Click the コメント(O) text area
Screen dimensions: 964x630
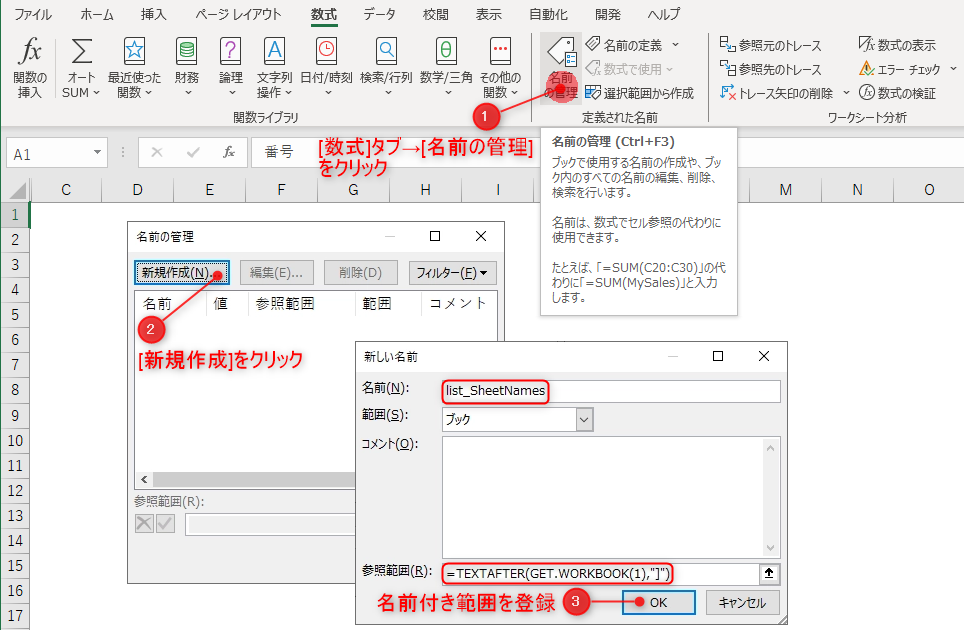point(602,497)
